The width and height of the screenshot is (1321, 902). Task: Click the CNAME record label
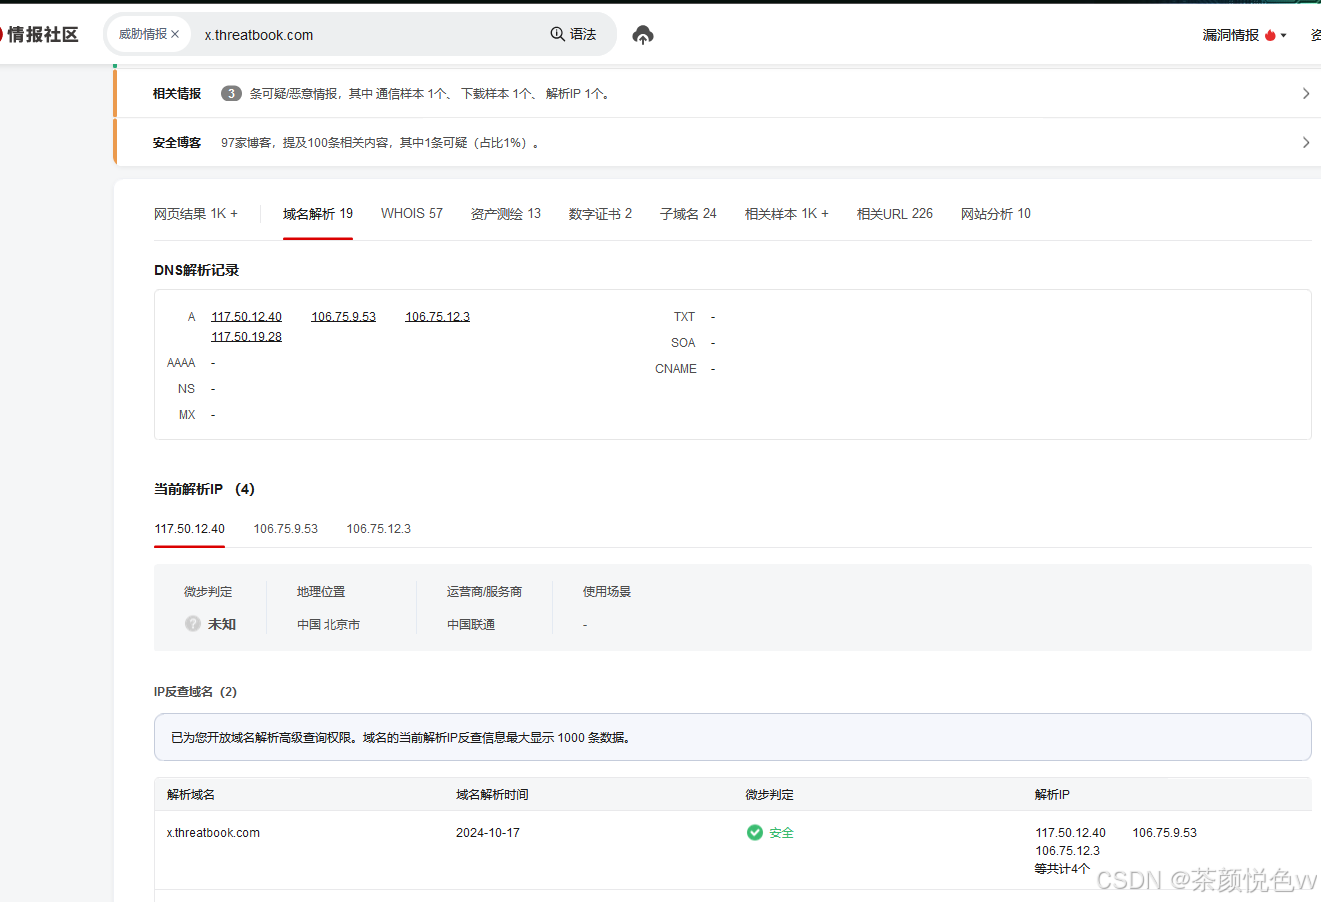coord(676,369)
